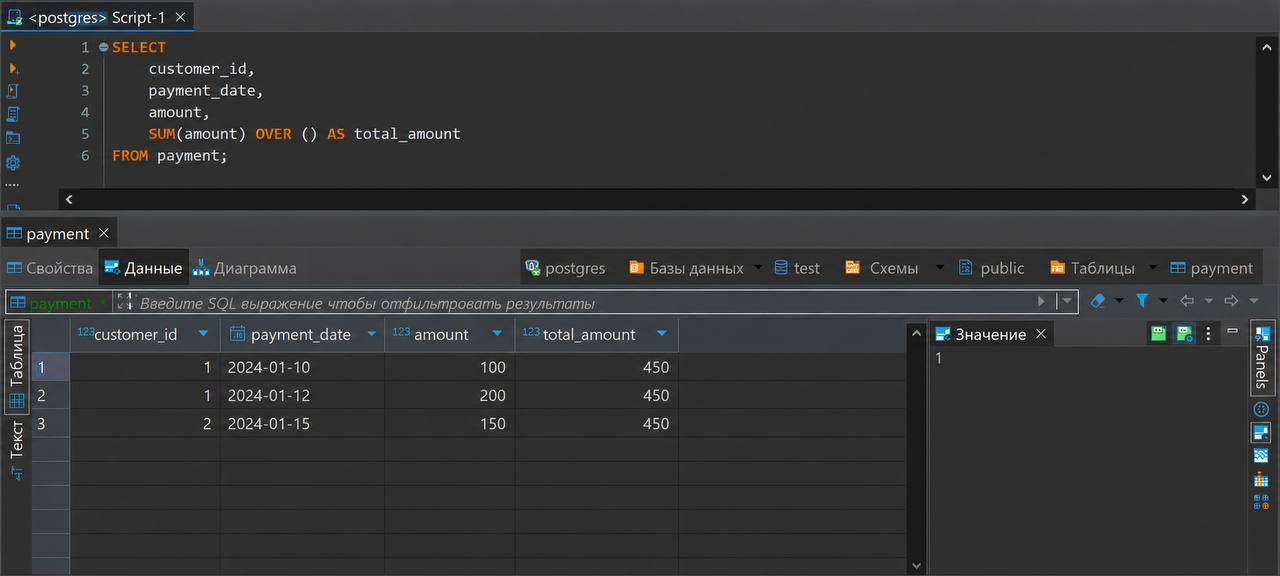
Task: Open the value viewer panel icon
Action: 1261,433
